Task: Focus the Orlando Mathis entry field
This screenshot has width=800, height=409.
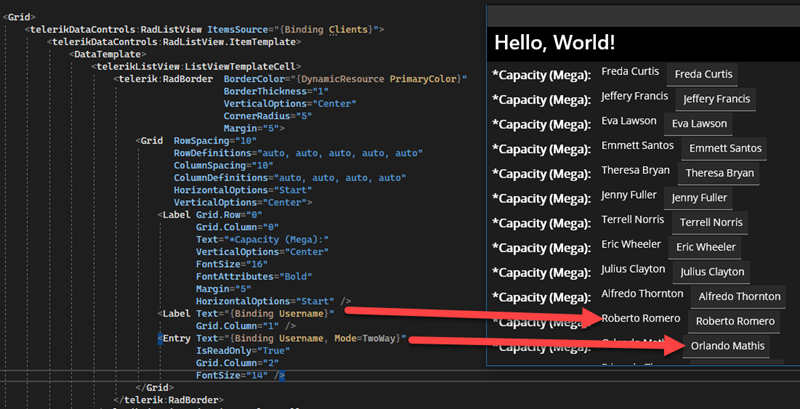Action: pyautogui.click(x=726, y=347)
